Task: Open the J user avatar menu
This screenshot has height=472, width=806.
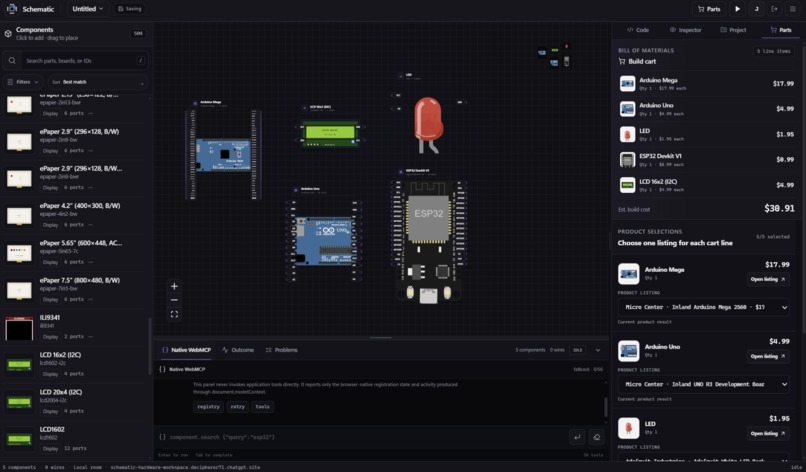Action: 756,9
